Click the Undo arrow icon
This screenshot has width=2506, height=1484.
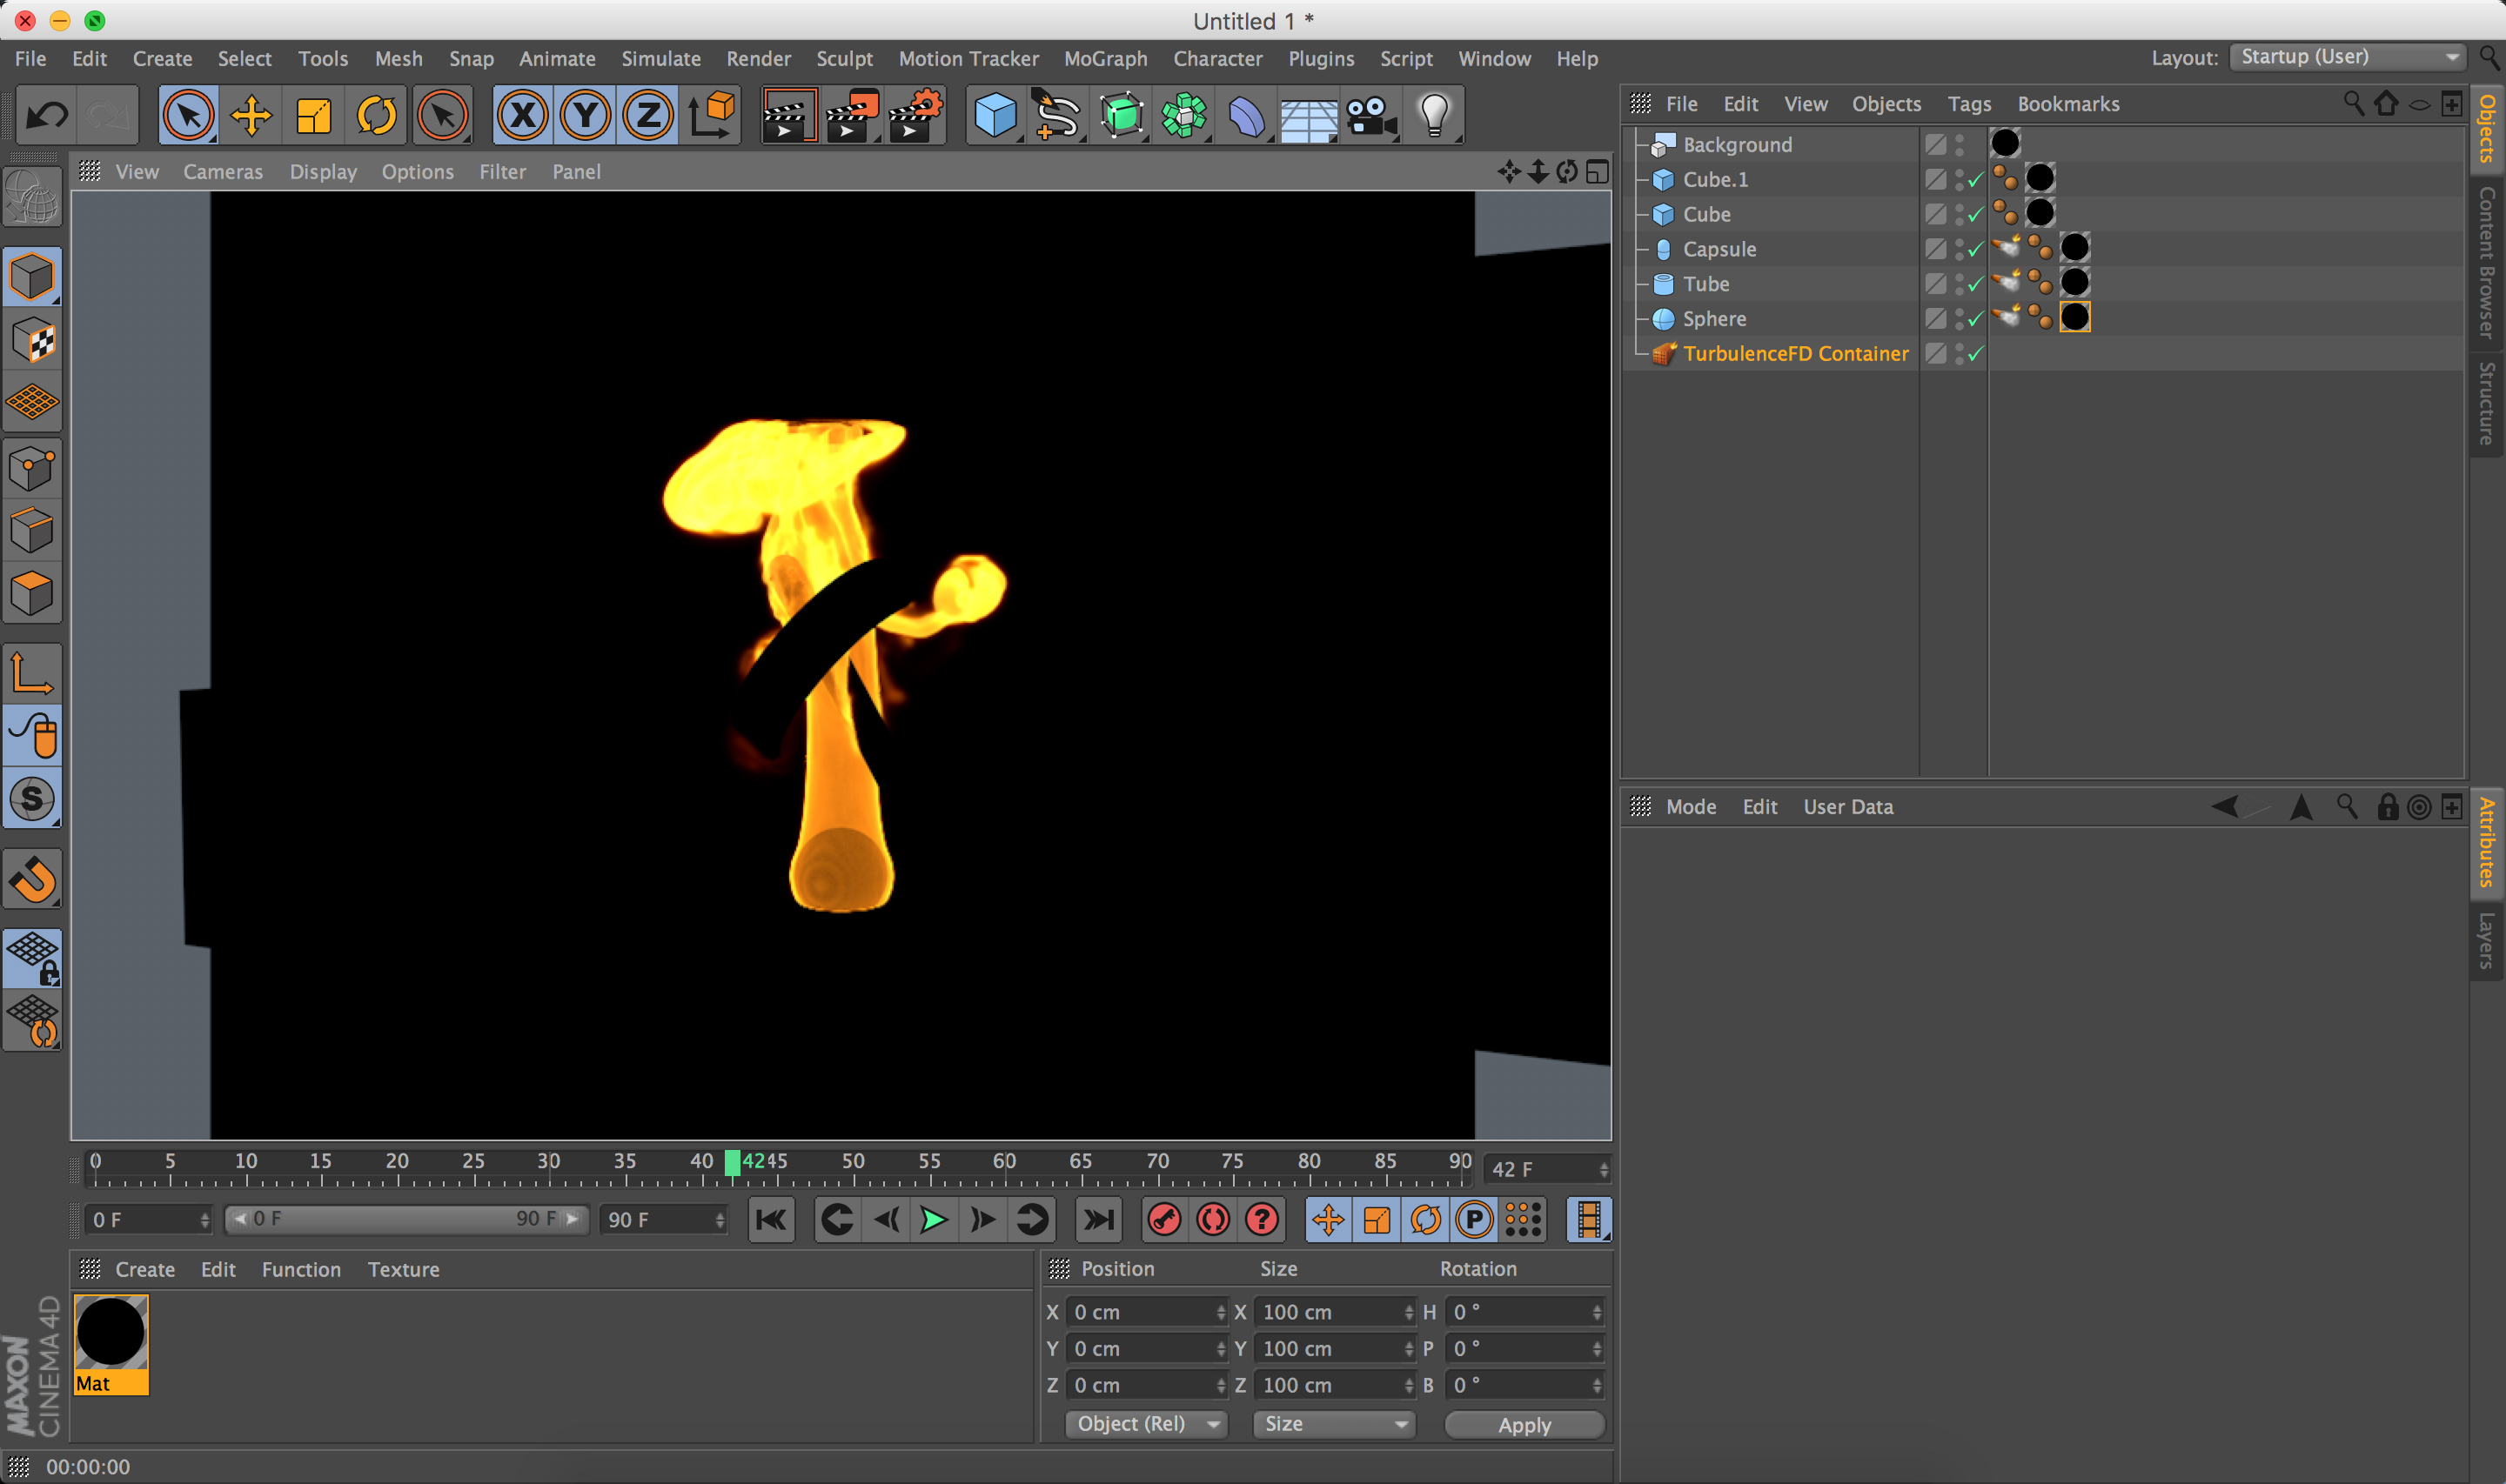coord(46,116)
